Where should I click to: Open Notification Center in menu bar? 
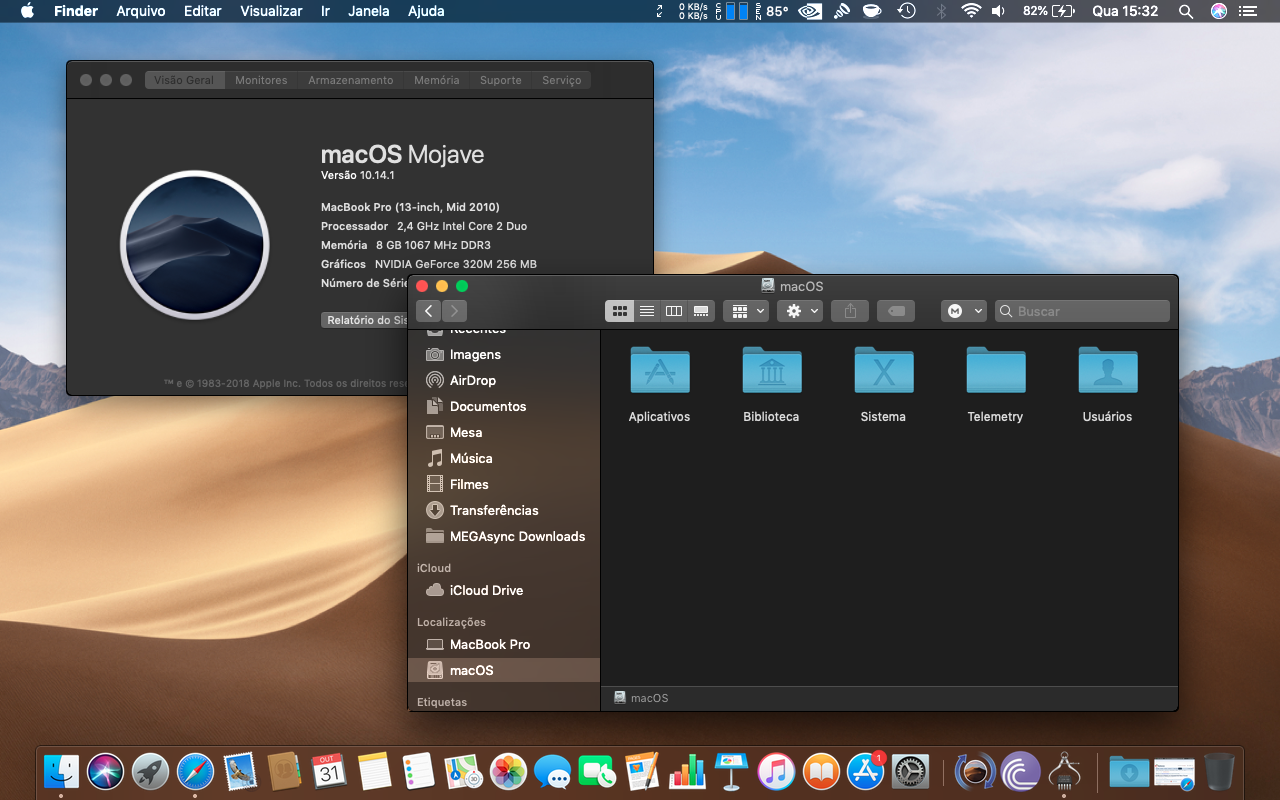1249,11
